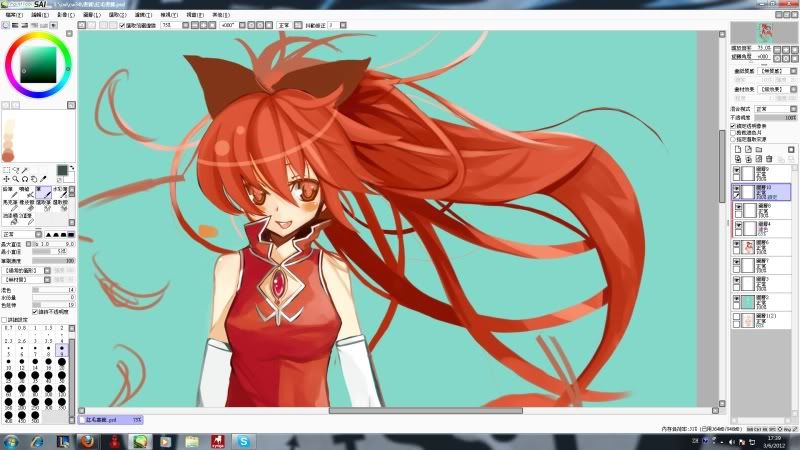The height and width of the screenshot is (450, 800).
Task: Open the paper texture (畫紙質感) dropdown
Action: (x=775, y=72)
